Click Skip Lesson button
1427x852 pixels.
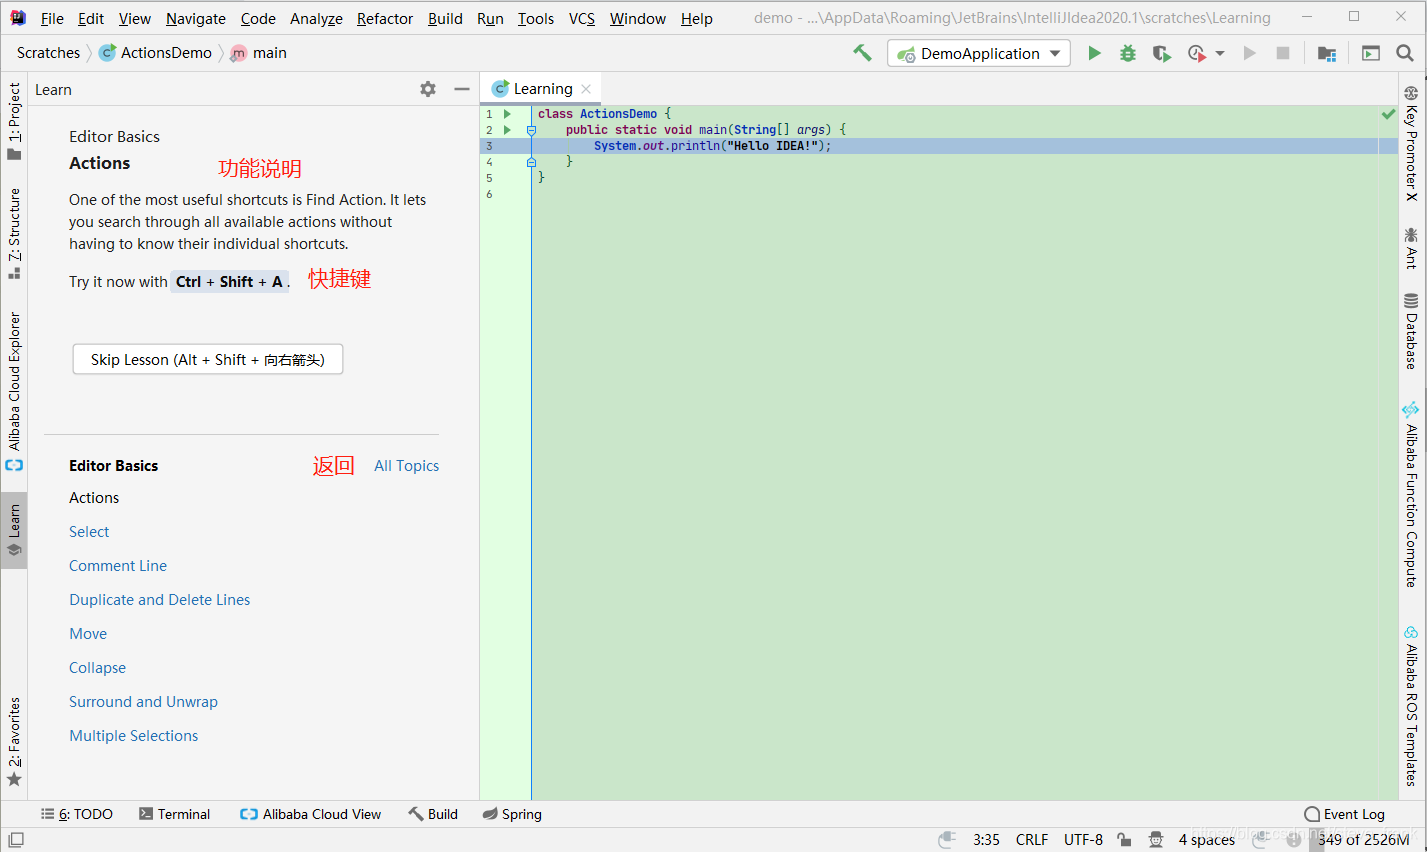[208, 359]
